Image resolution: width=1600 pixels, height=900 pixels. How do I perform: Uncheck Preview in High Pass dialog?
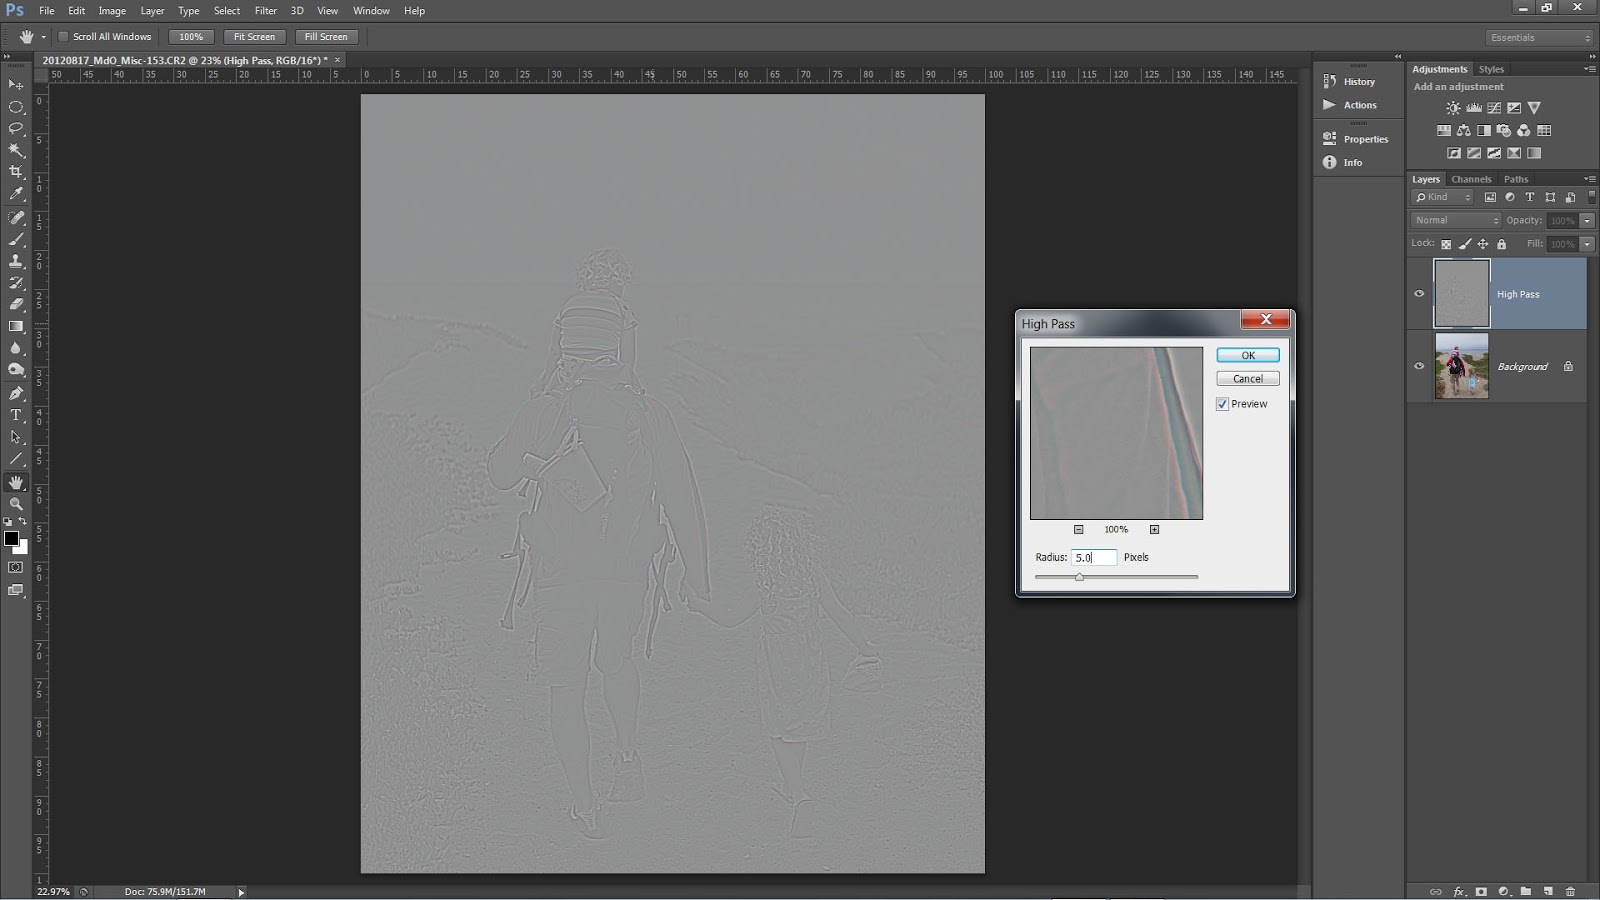coord(1222,404)
